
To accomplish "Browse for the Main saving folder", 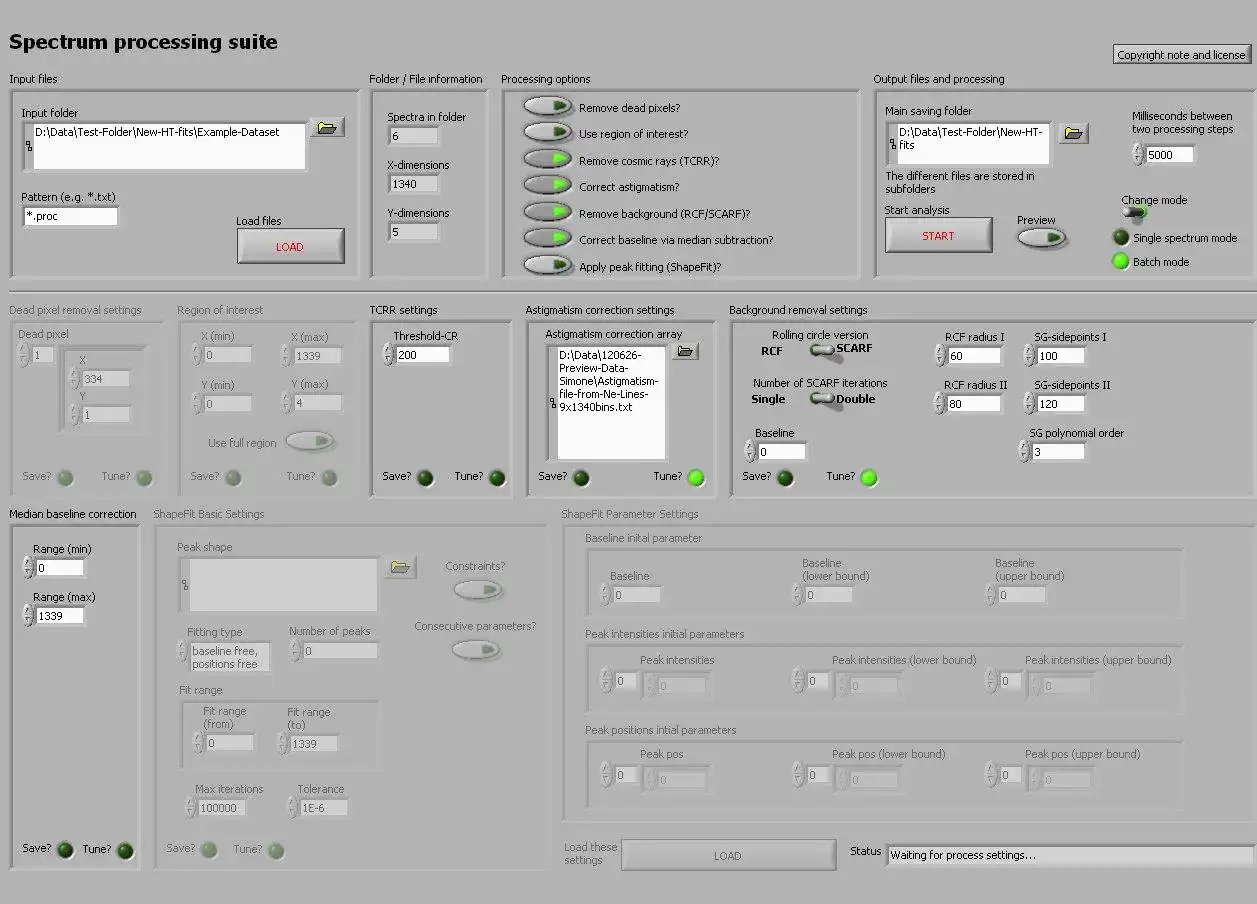I will click(x=1073, y=133).
